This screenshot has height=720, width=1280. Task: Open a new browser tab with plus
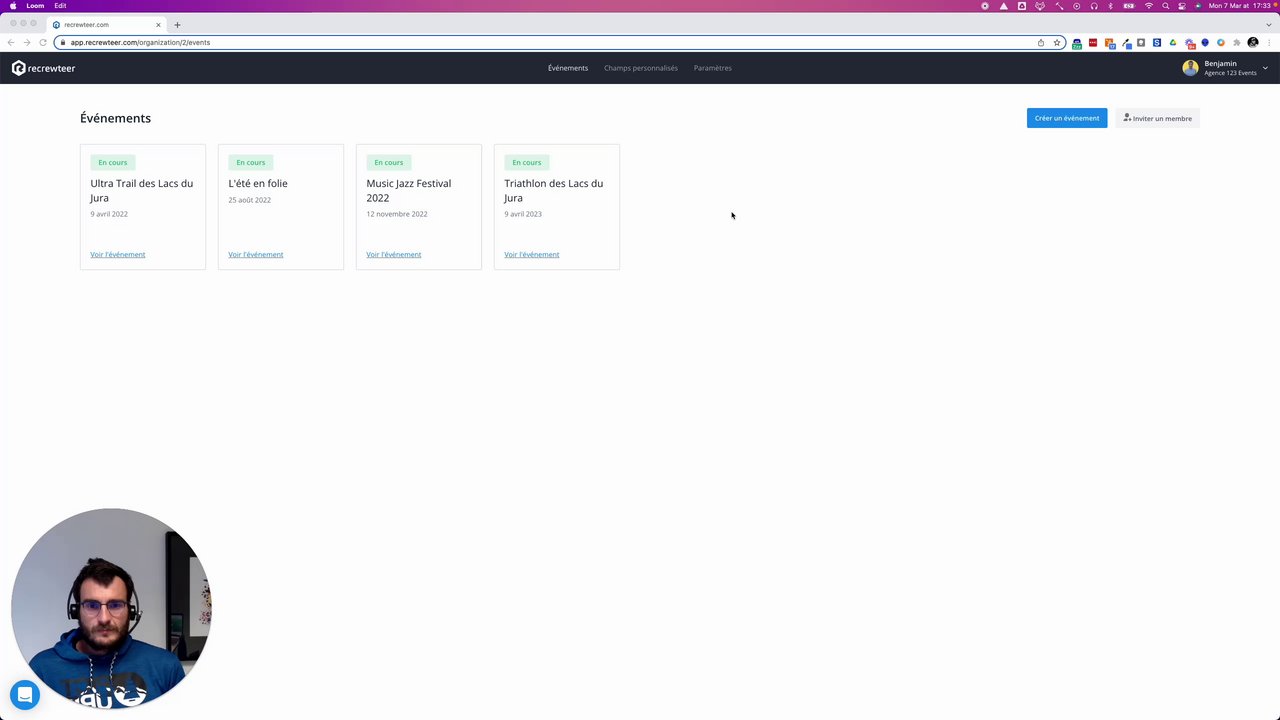[x=177, y=24]
